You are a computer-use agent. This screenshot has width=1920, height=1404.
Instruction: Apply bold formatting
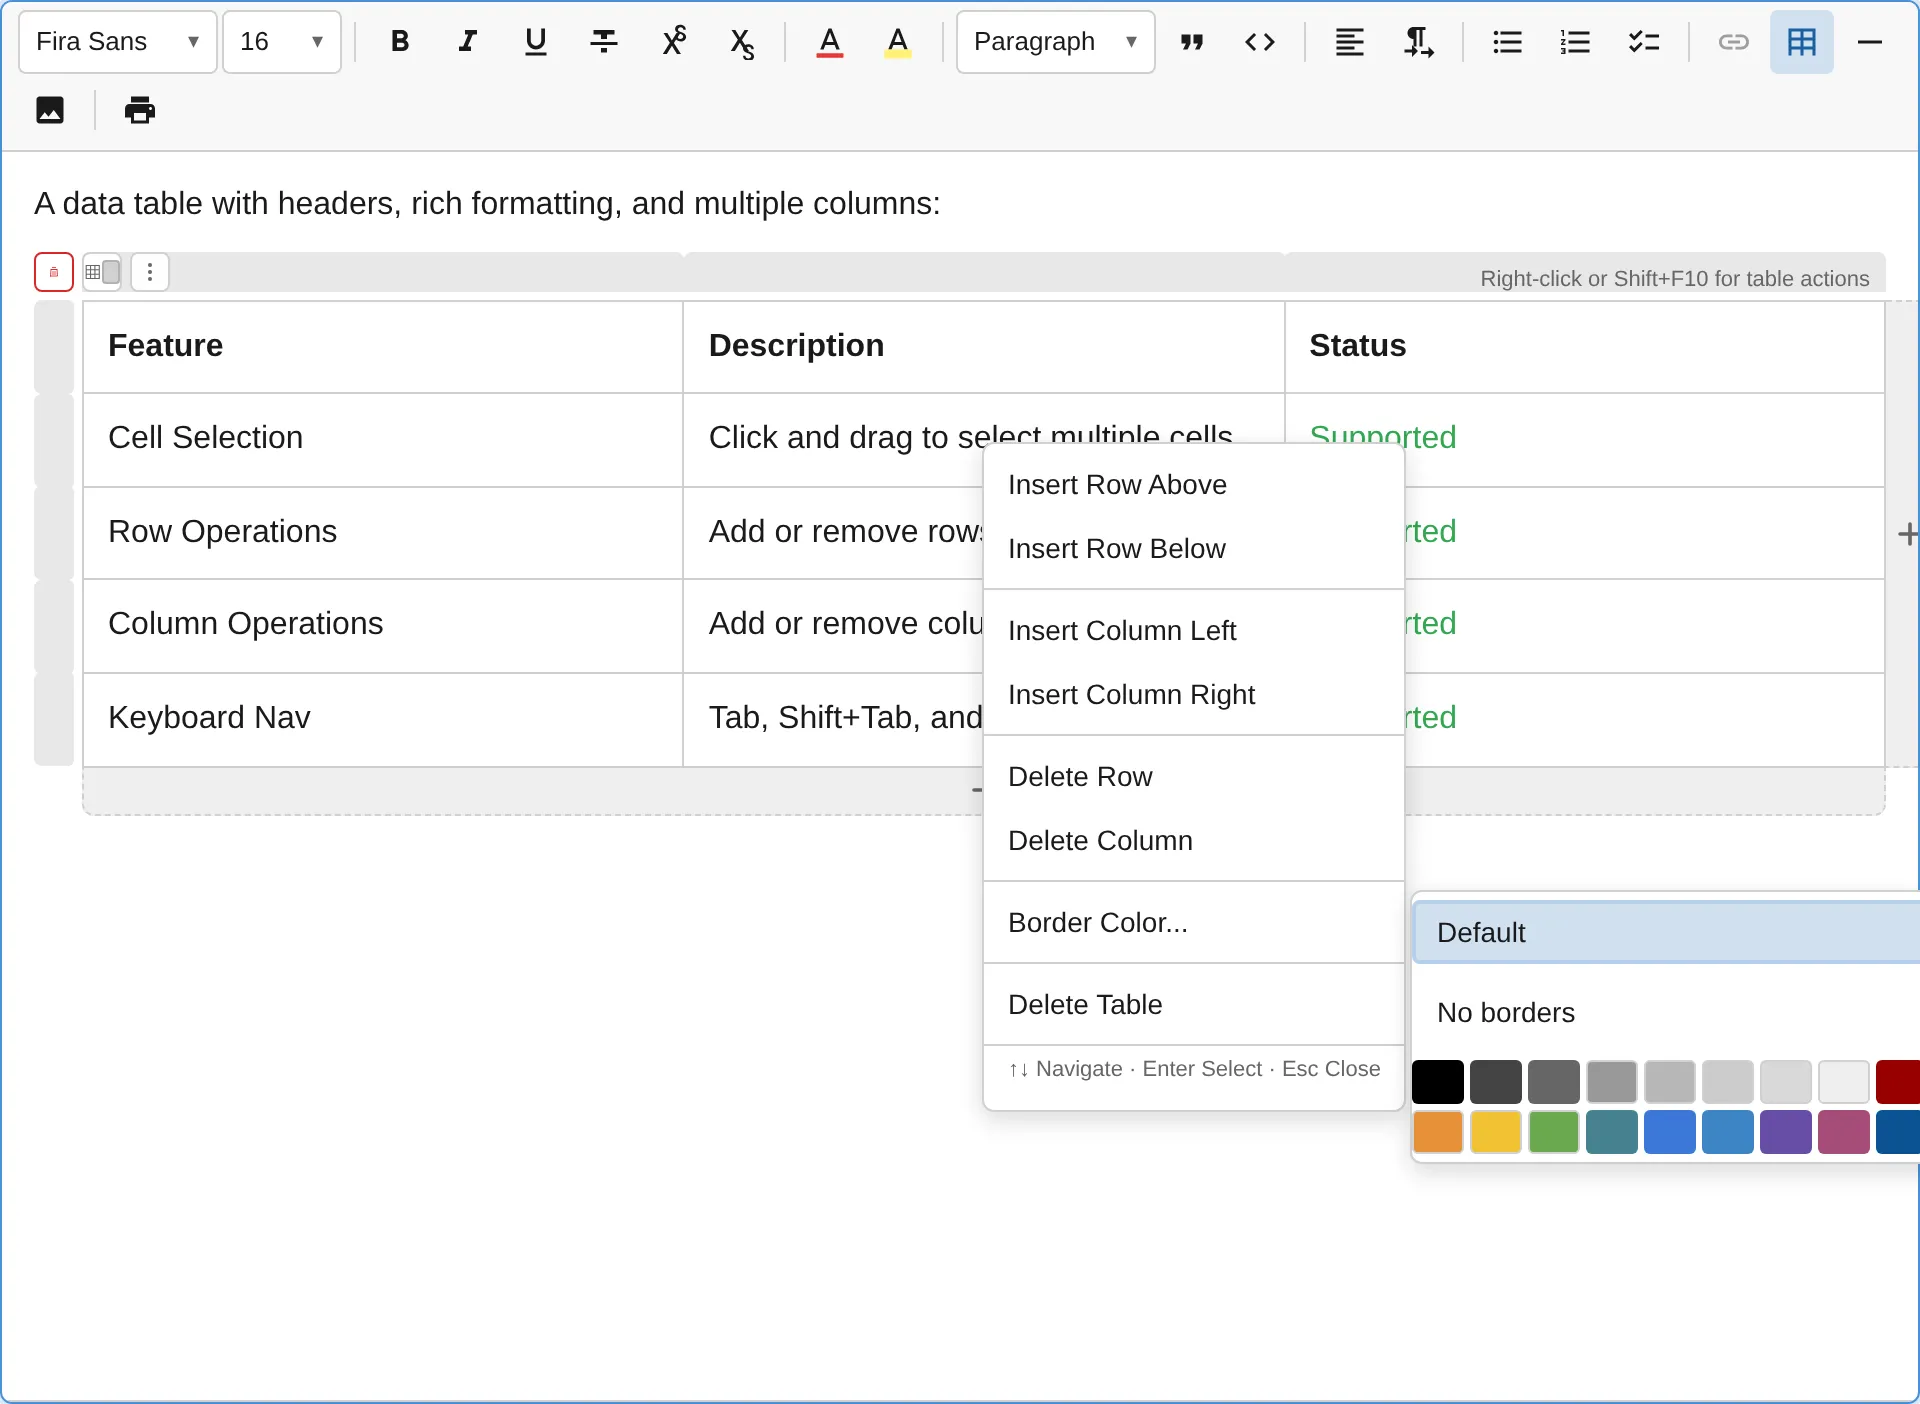[x=400, y=41]
